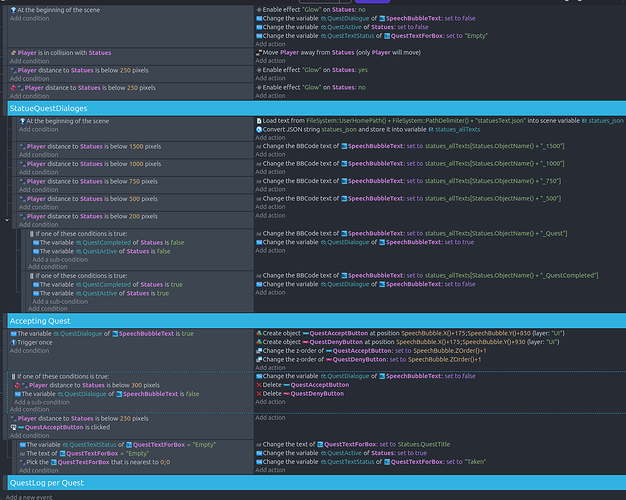Click the Convert JSON string action icon
The height and width of the screenshot is (500, 626).
pos(259,129)
